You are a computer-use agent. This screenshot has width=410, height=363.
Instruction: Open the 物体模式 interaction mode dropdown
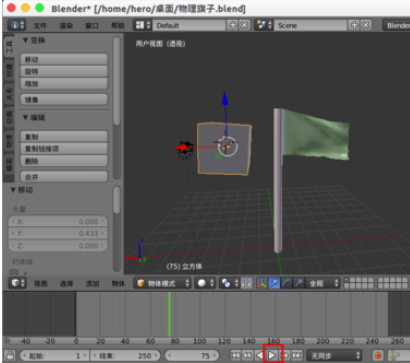[x=163, y=283]
